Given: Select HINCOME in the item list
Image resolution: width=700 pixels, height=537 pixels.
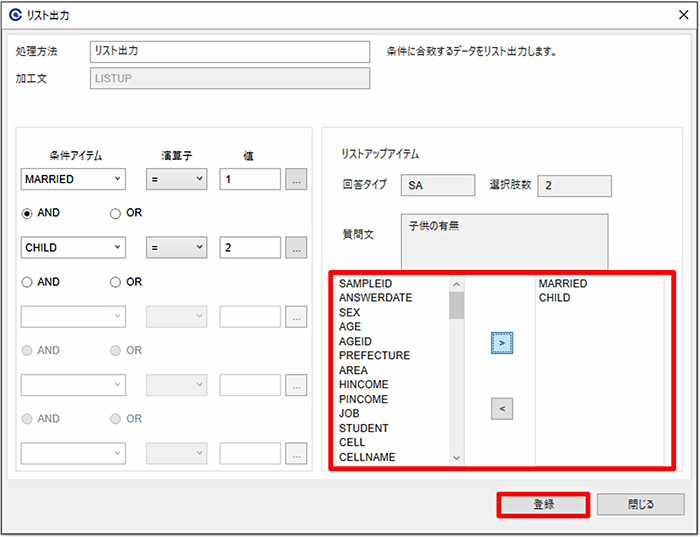Looking at the screenshot, I should [x=364, y=385].
